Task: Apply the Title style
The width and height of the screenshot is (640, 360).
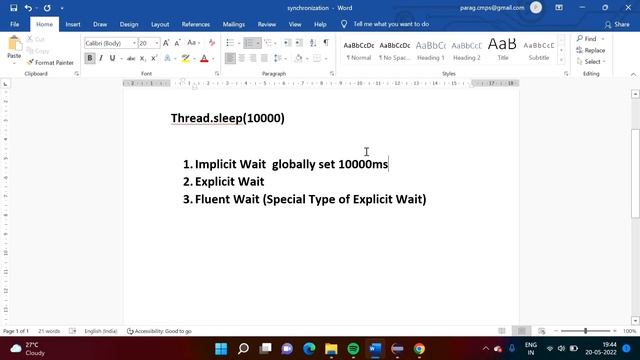Action: click(502, 51)
